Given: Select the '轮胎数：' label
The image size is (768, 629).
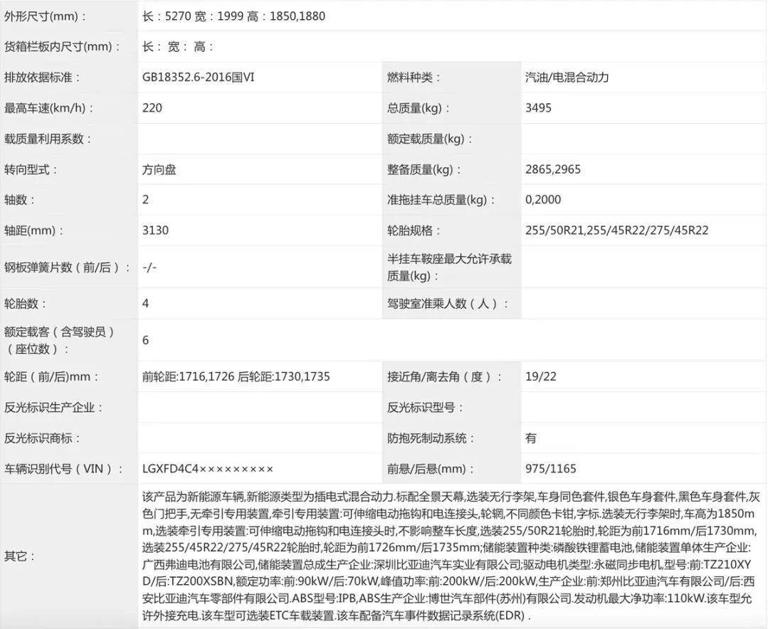Looking at the screenshot, I should [x=25, y=304].
